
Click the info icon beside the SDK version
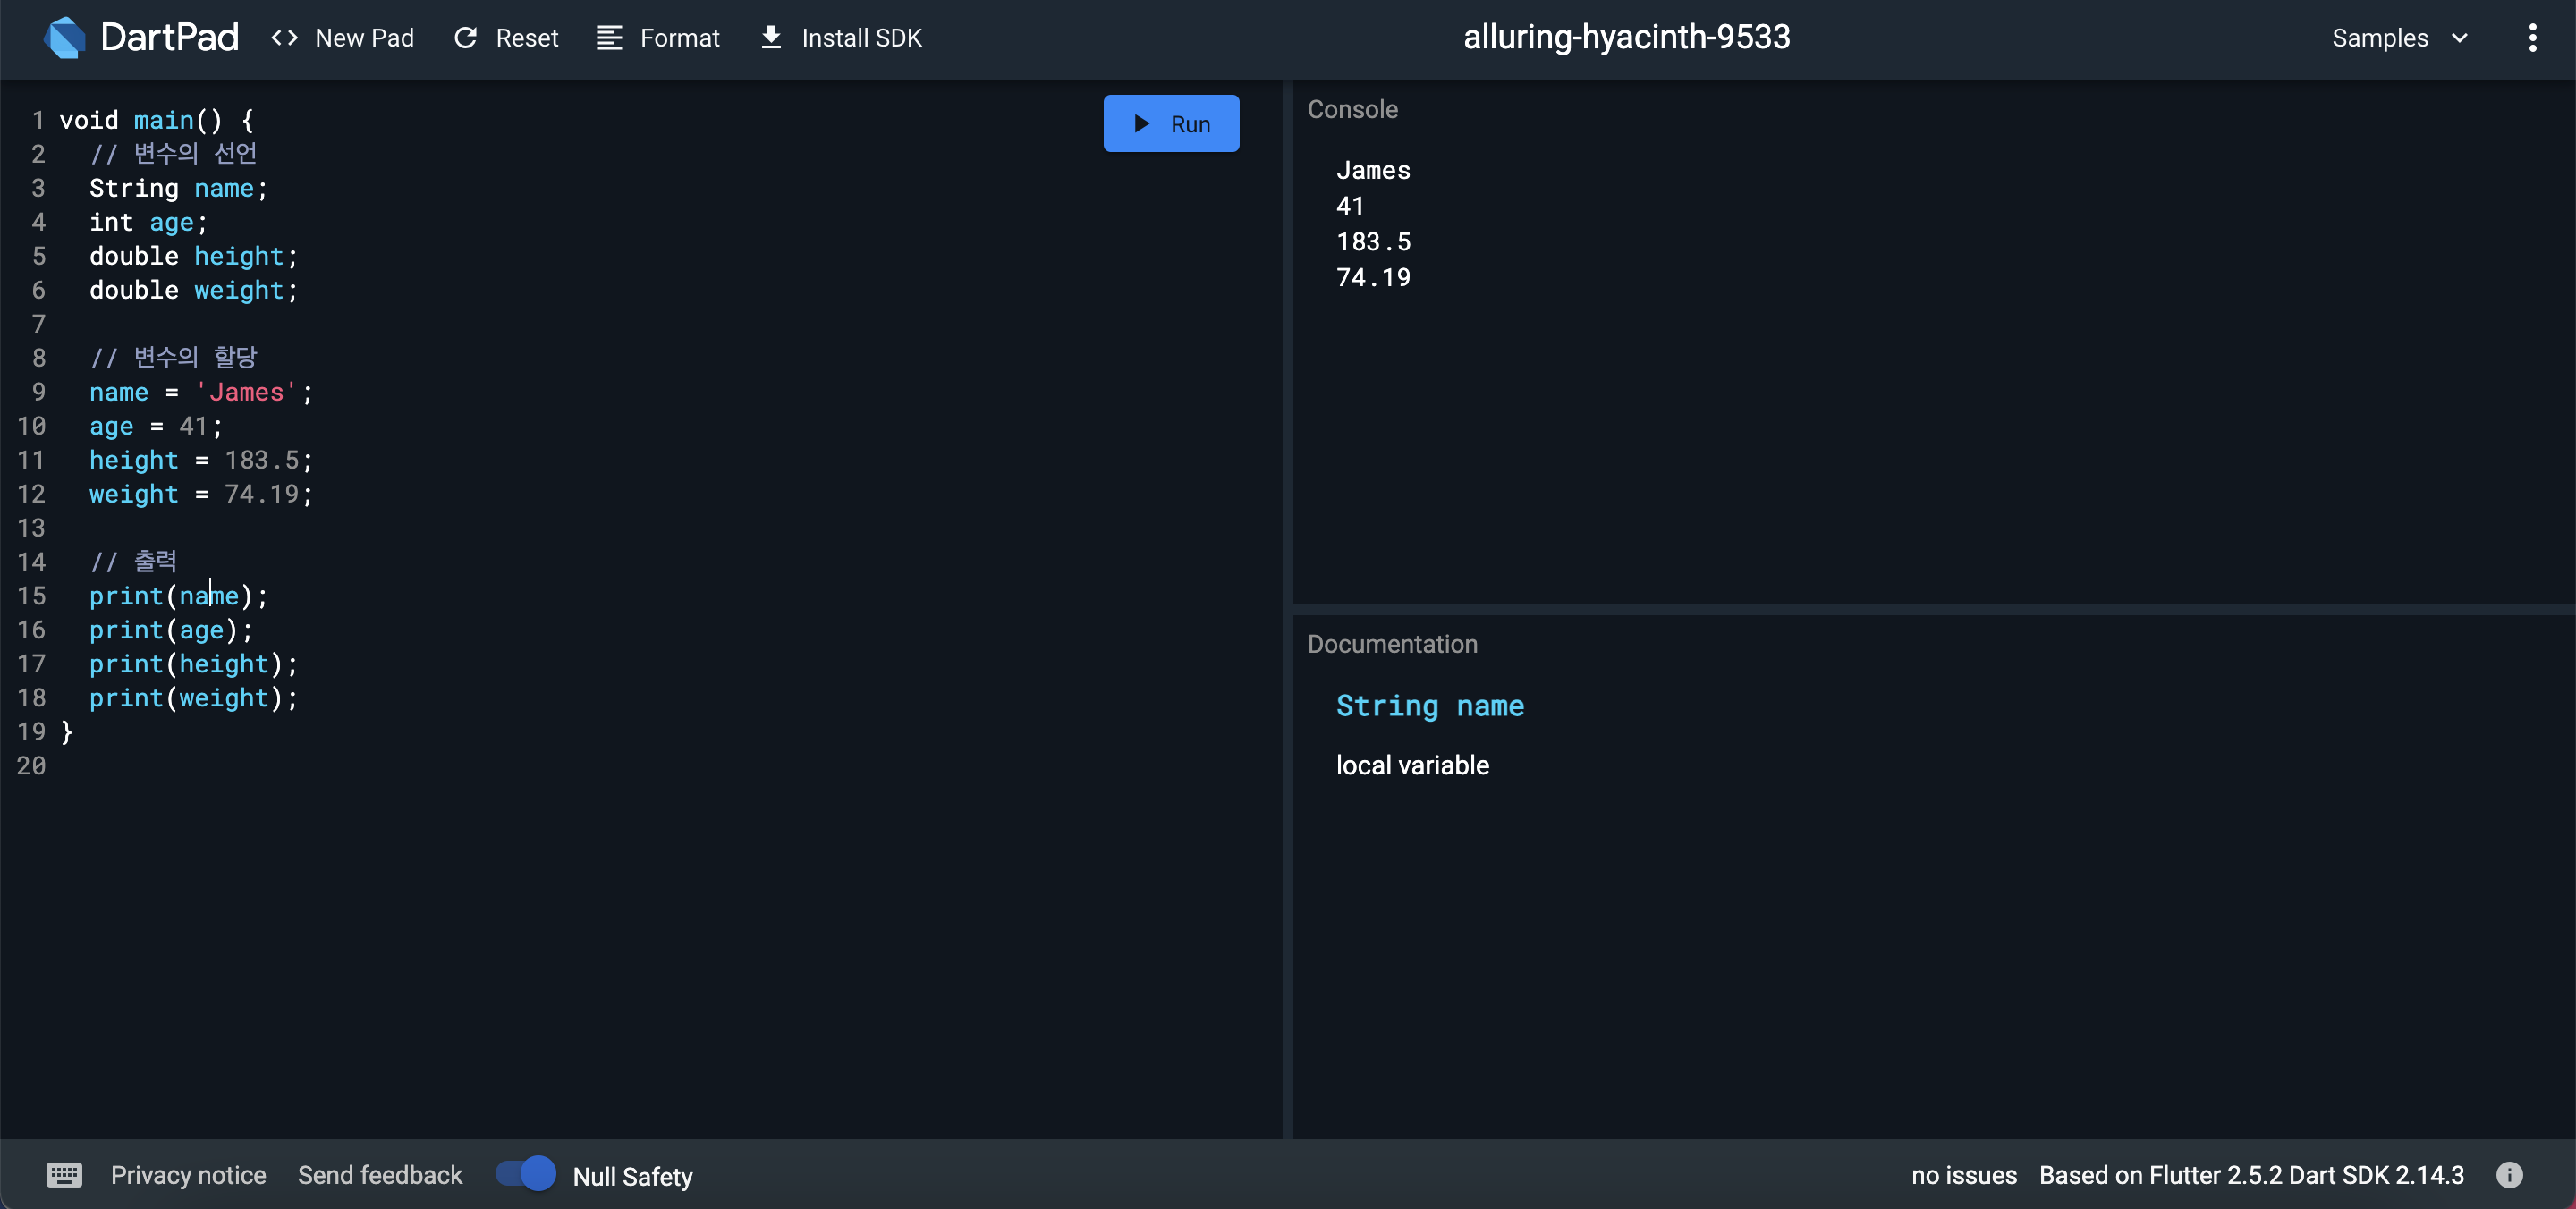coord(2509,1175)
